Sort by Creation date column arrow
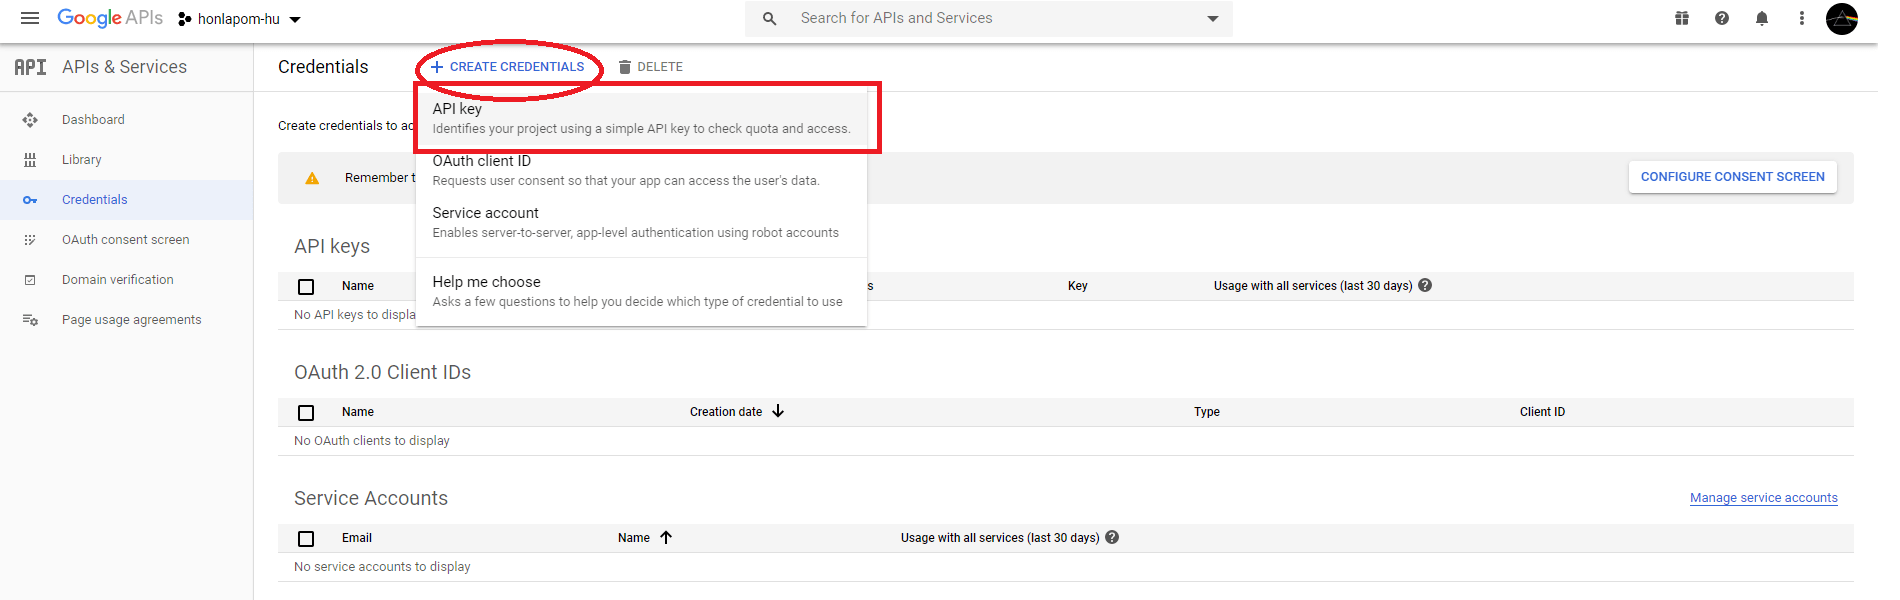The width and height of the screenshot is (1900, 600). point(778,411)
